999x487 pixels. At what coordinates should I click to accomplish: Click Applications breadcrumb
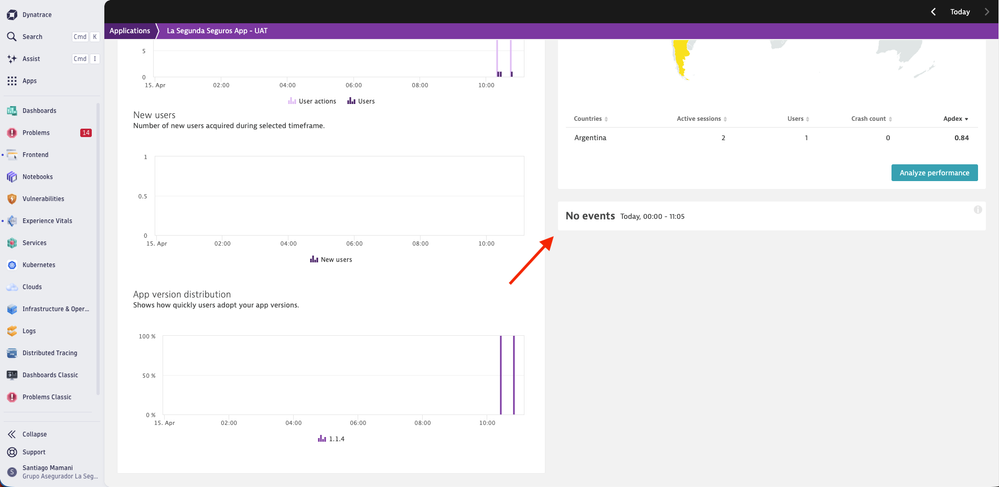click(129, 31)
